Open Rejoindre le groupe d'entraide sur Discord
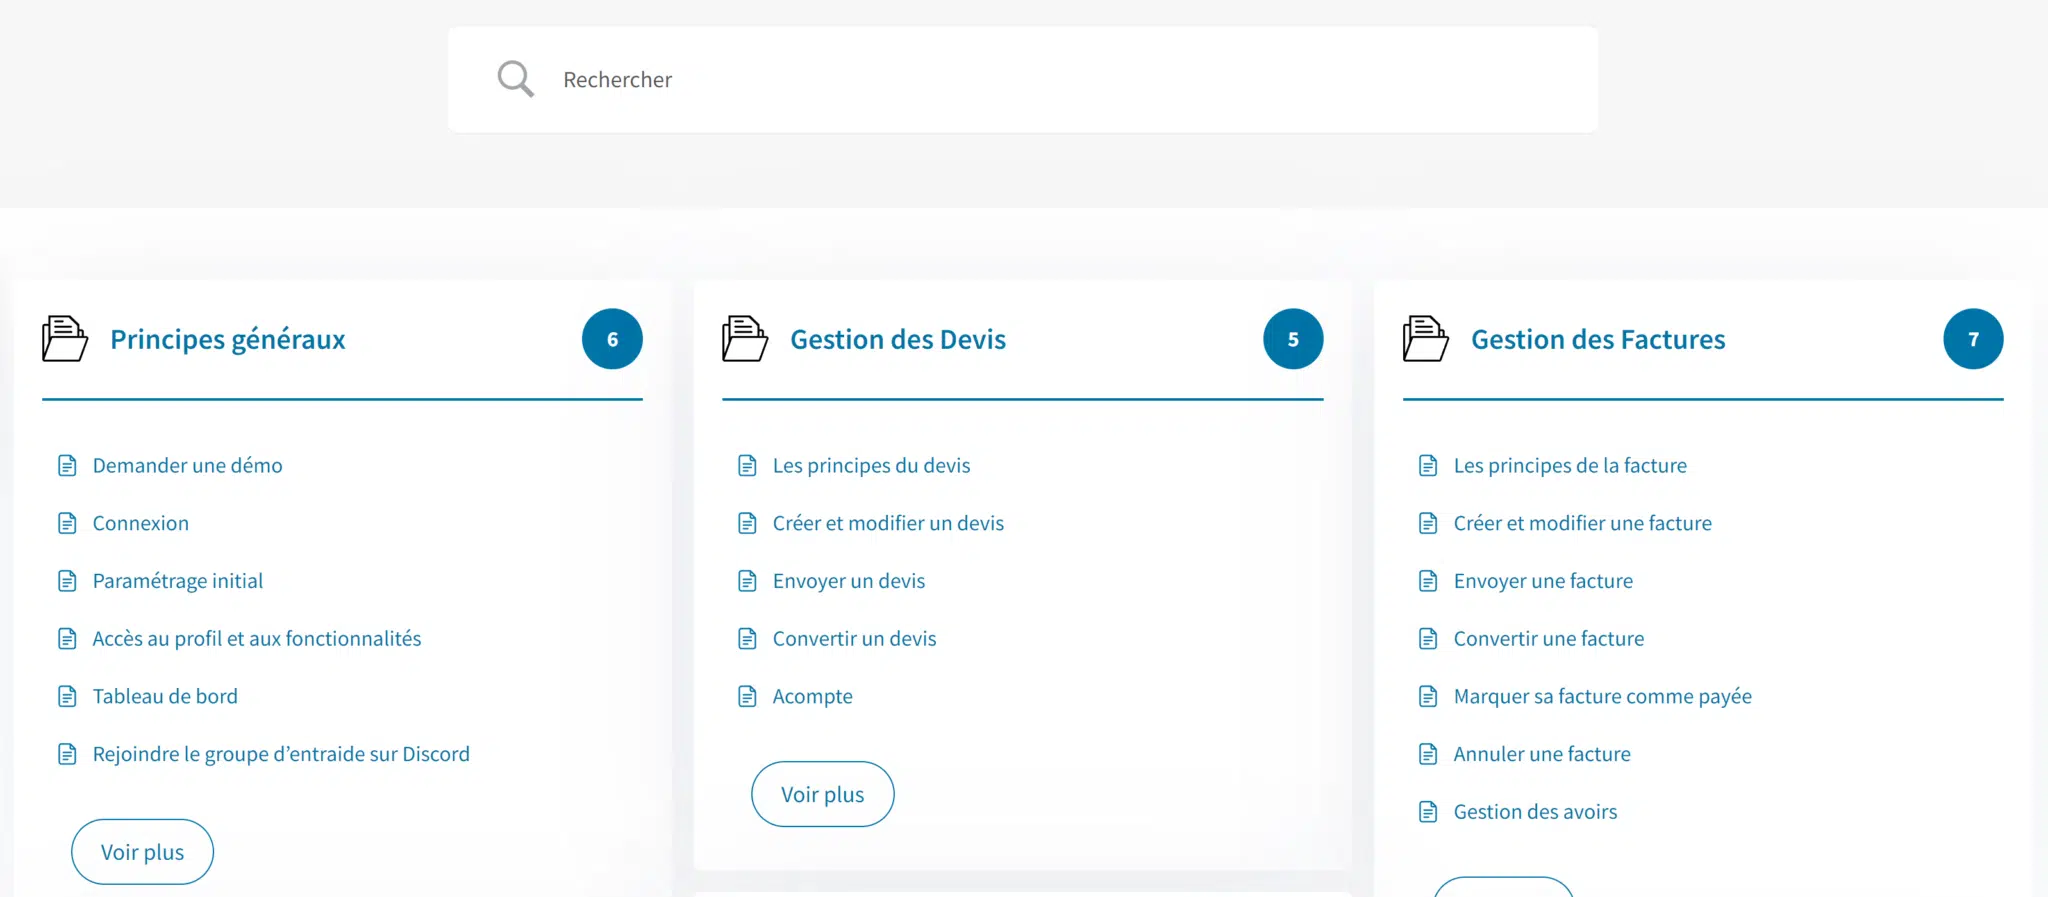 click(x=281, y=754)
